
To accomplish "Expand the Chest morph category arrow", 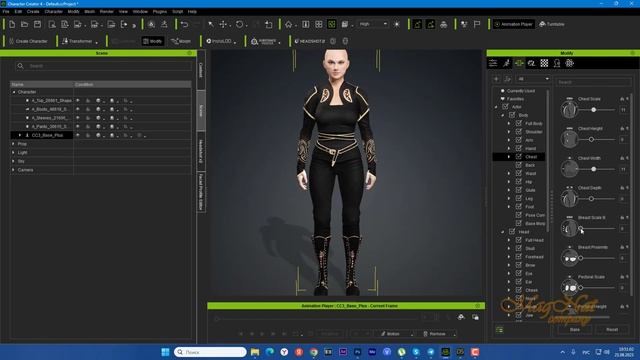I will tap(509, 157).
